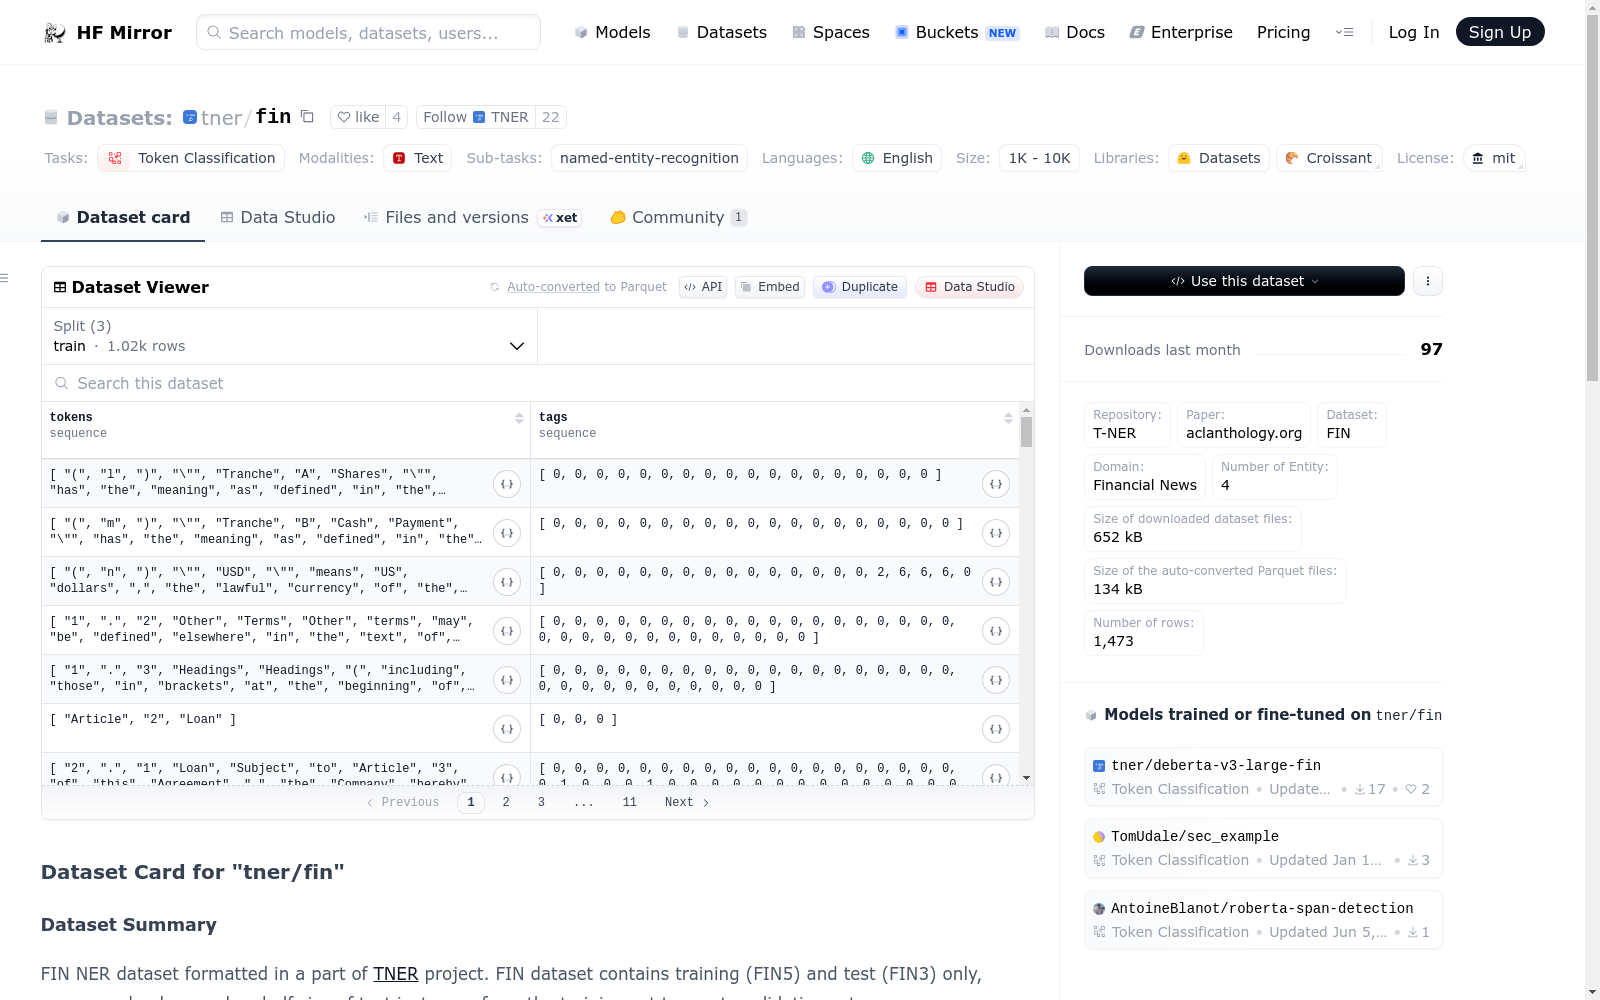Open Spaces in the navigation
The image size is (1600, 1000).
pos(831,32)
